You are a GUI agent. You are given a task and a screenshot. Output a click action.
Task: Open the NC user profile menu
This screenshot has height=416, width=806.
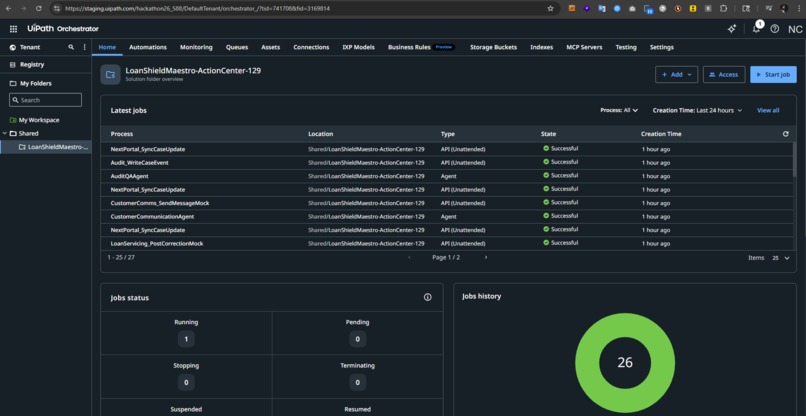pos(795,29)
